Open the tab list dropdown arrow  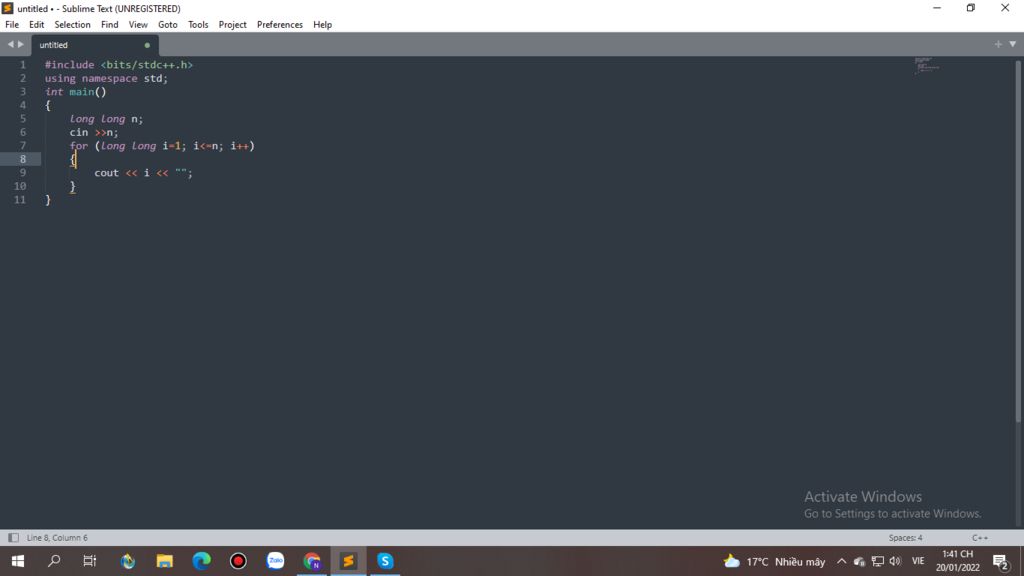pyautogui.click(x=1013, y=44)
